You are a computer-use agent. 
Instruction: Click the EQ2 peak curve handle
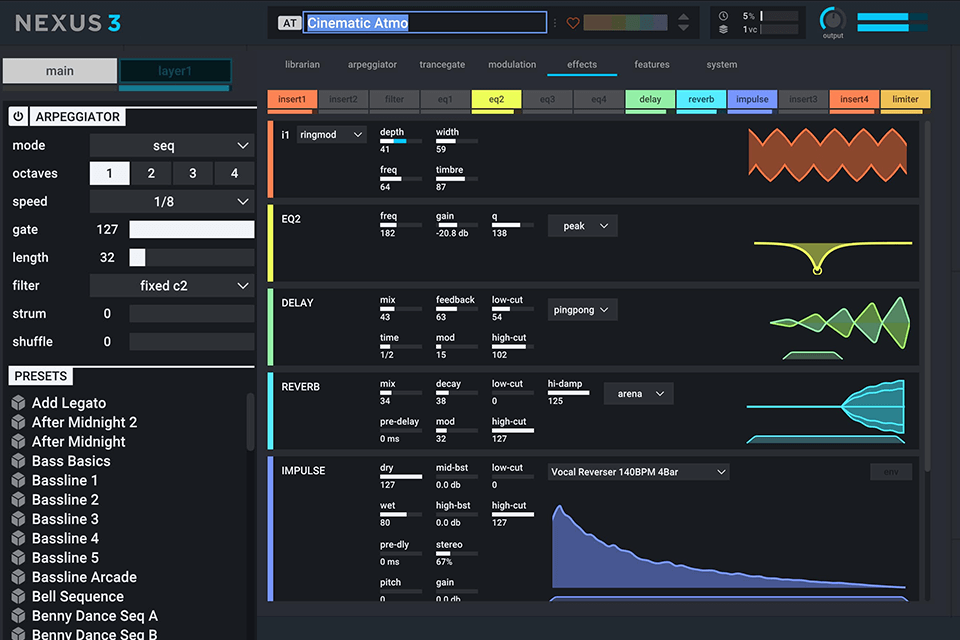coord(817,270)
